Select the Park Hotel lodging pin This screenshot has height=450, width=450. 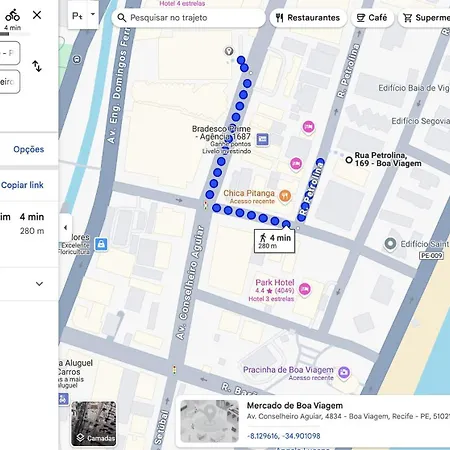[x=305, y=289]
